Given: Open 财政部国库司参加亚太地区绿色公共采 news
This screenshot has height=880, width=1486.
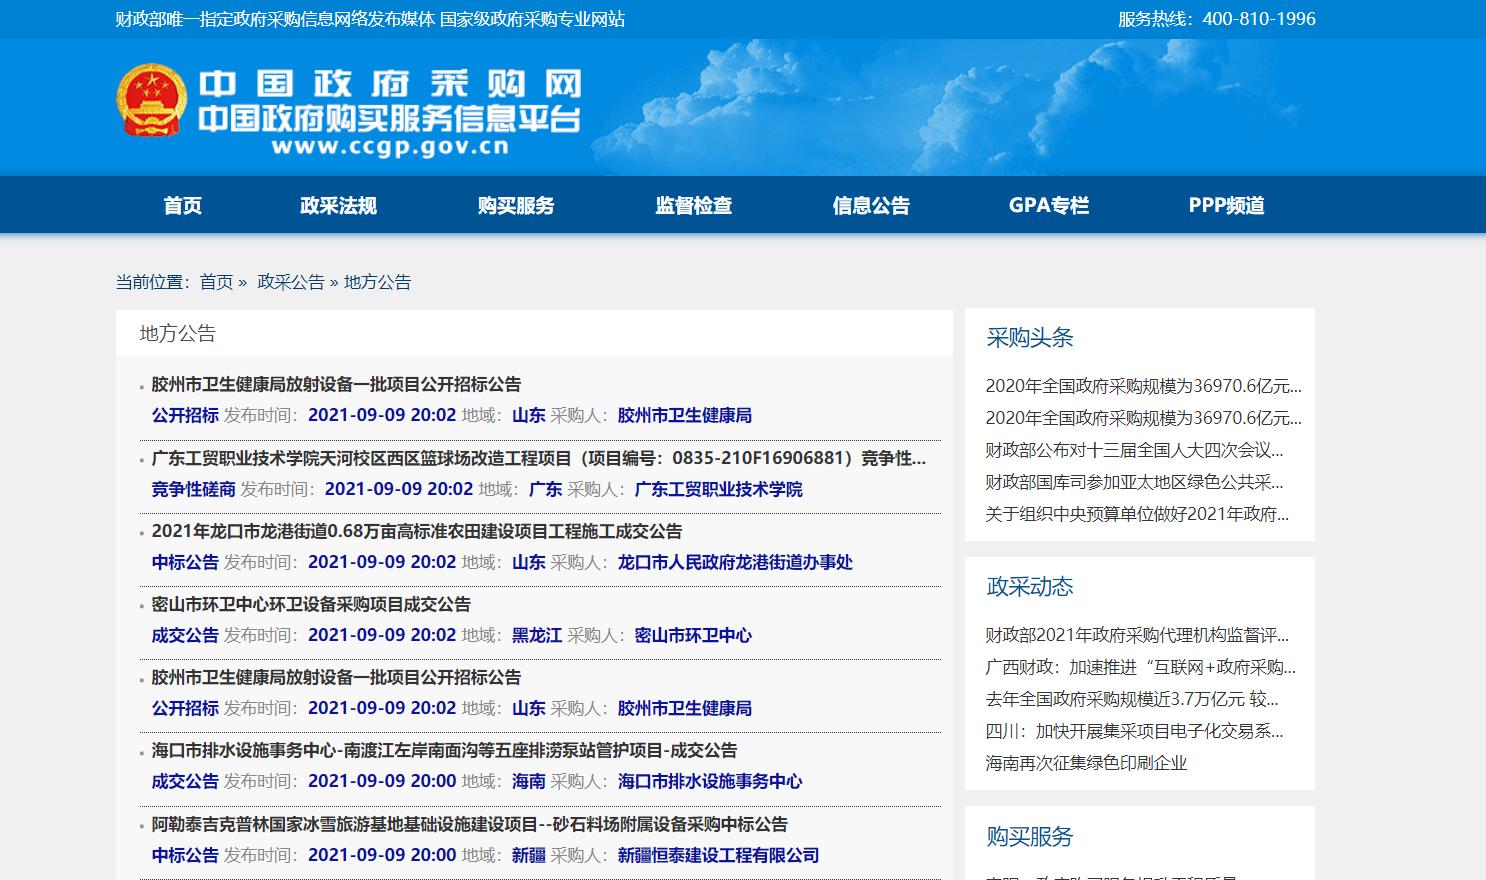Looking at the screenshot, I should coord(1134,482).
